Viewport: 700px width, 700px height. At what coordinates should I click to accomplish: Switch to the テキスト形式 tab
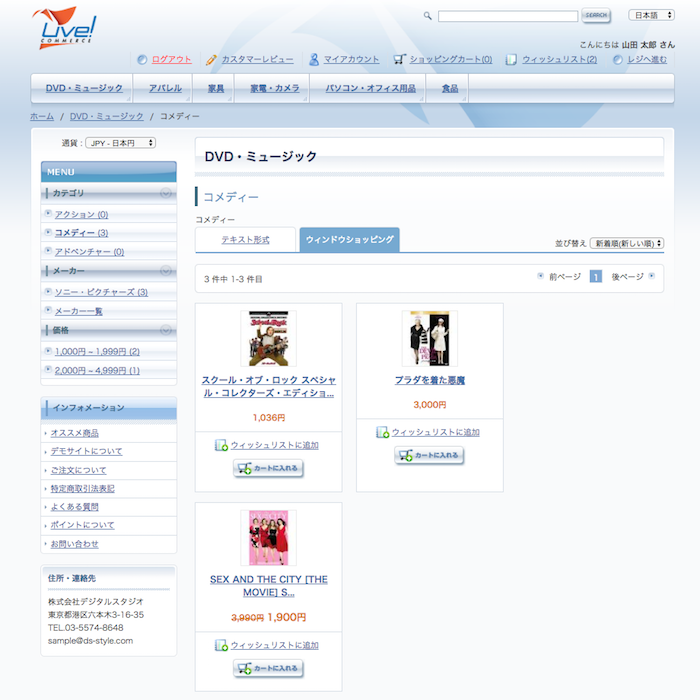[245, 240]
